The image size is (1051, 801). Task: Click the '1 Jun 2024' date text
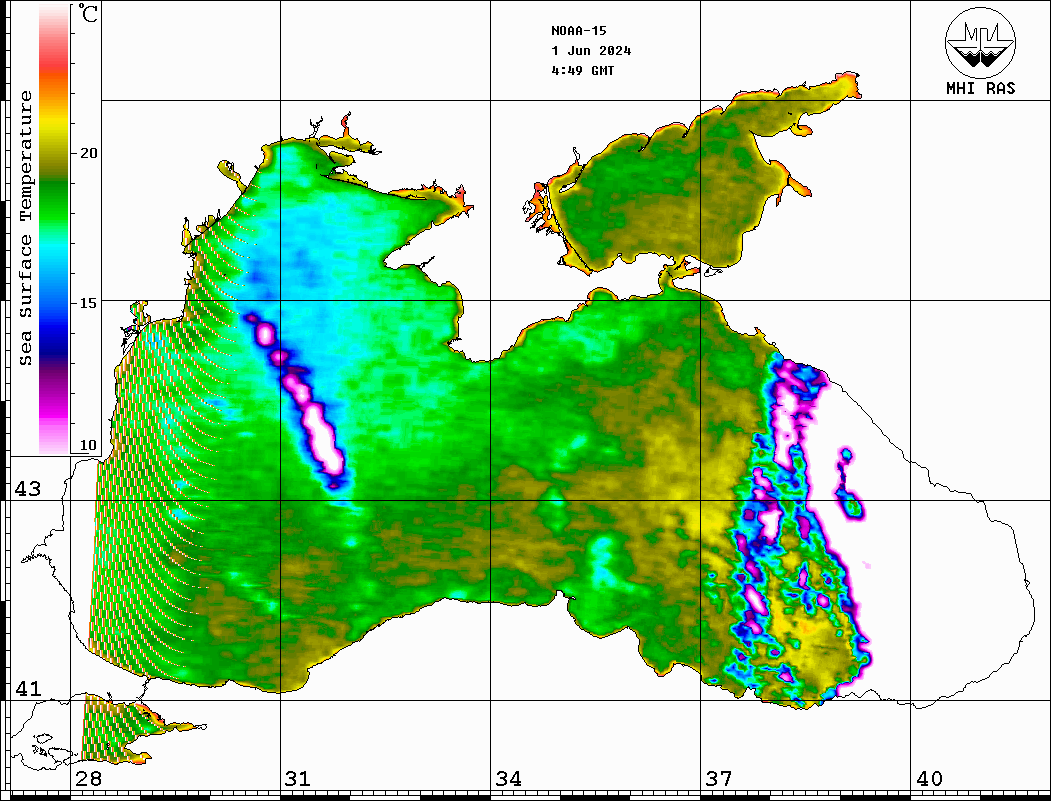(591, 51)
